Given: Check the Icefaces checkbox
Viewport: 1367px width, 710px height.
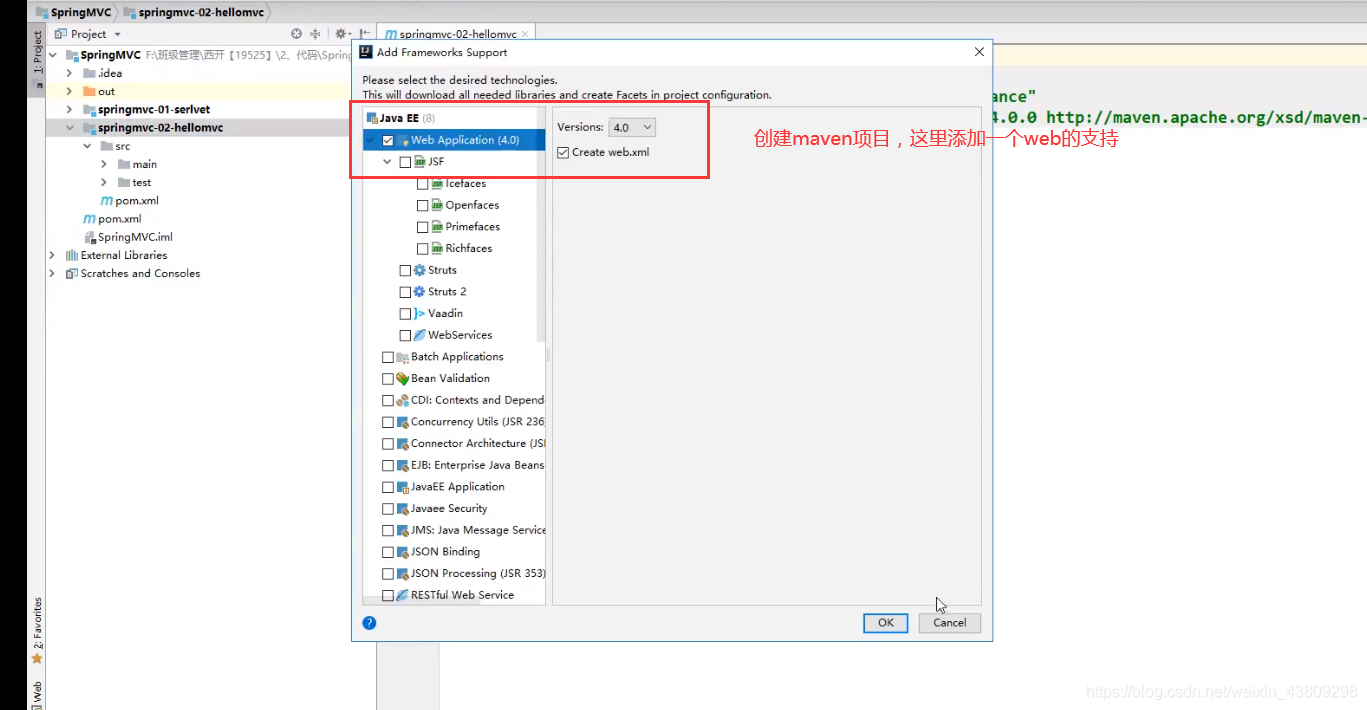Looking at the screenshot, I should [x=423, y=184].
